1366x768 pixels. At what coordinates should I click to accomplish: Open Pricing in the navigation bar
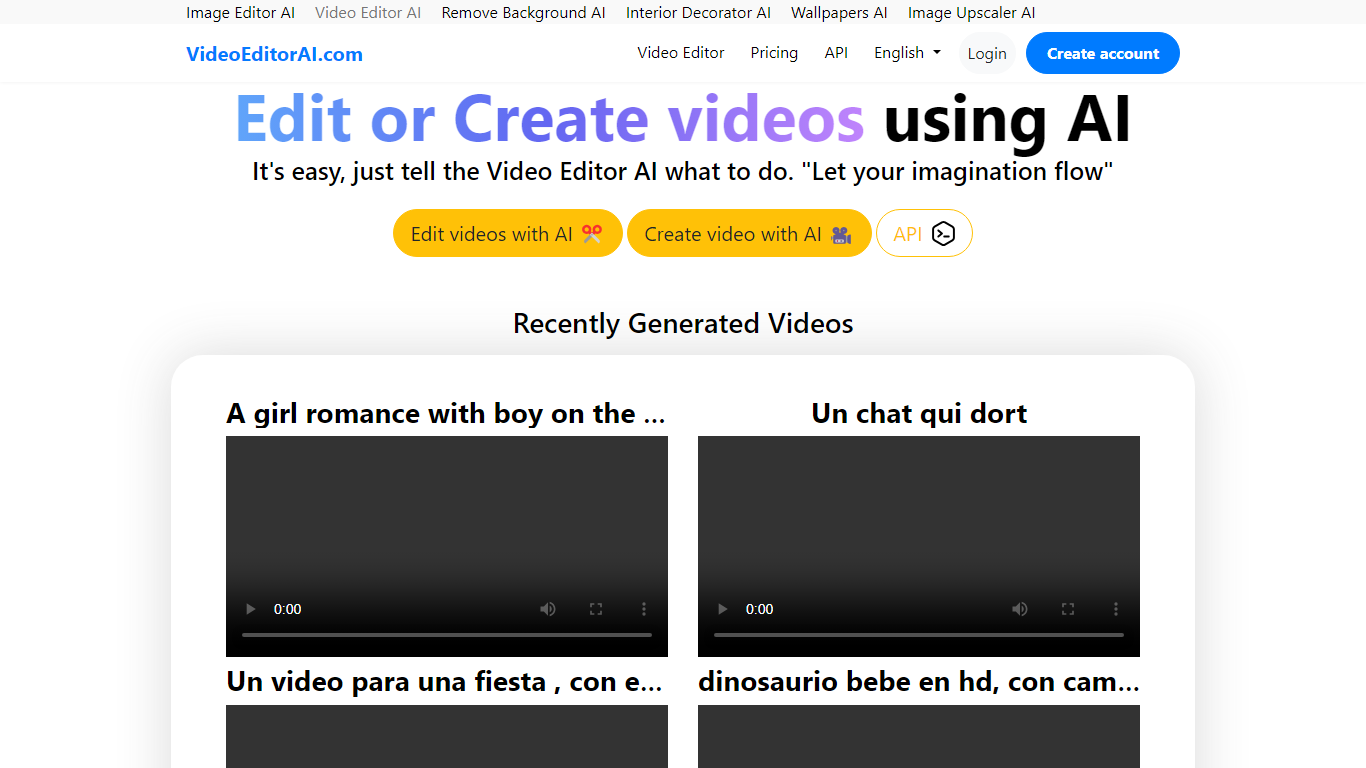pos(774,53)
